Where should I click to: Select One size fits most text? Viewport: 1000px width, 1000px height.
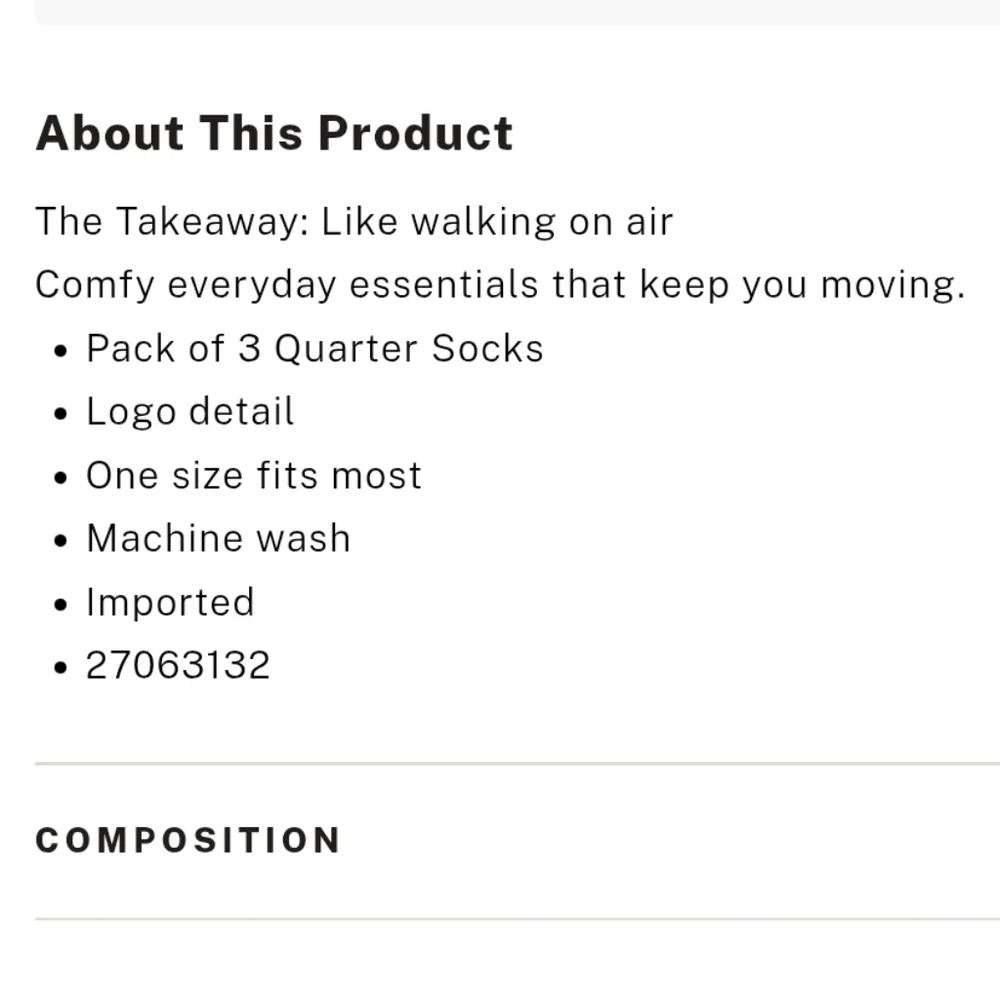(x=254, y=476)
